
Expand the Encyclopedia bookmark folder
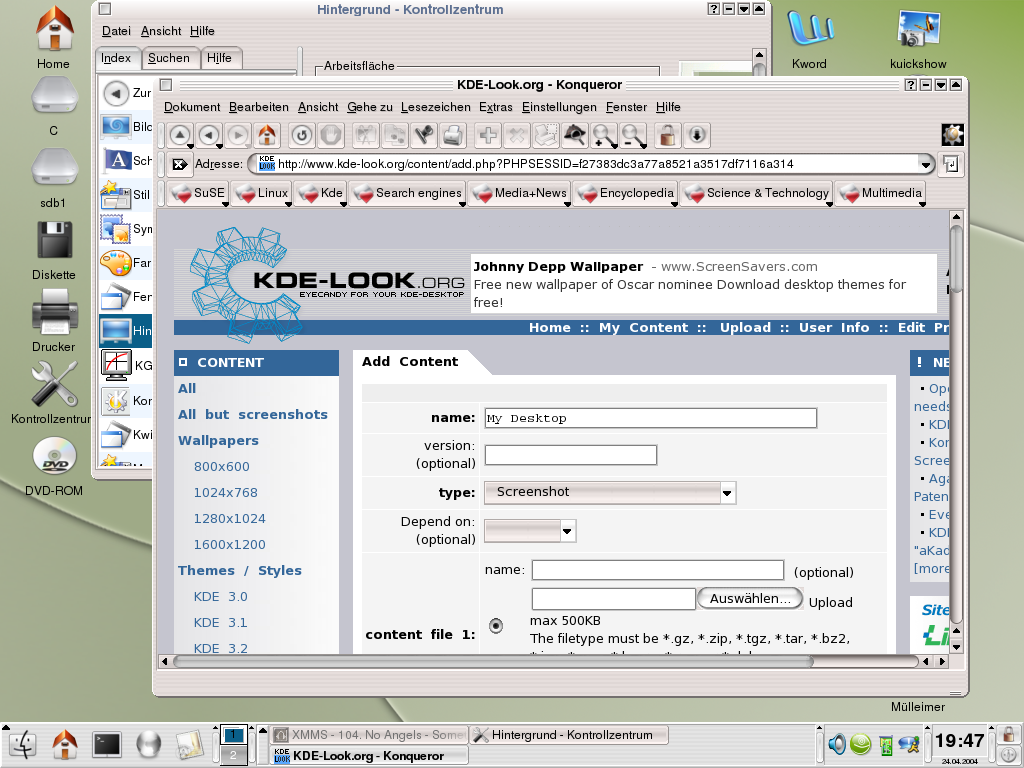626,193
